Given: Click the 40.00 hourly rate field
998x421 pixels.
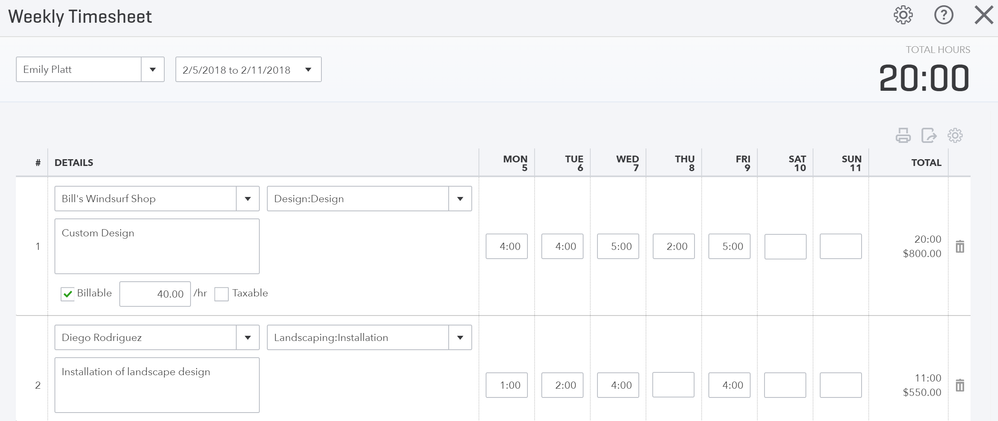Looking at the screenshot, I should click(155, 294).
